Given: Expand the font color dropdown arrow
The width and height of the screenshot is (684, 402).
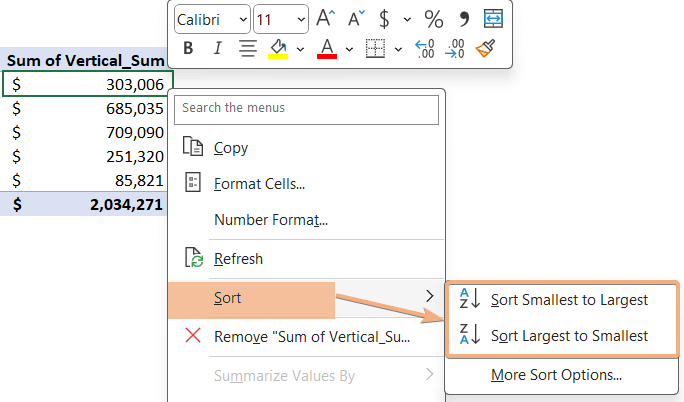Looking at the screenshot, I should click(349, 49).
